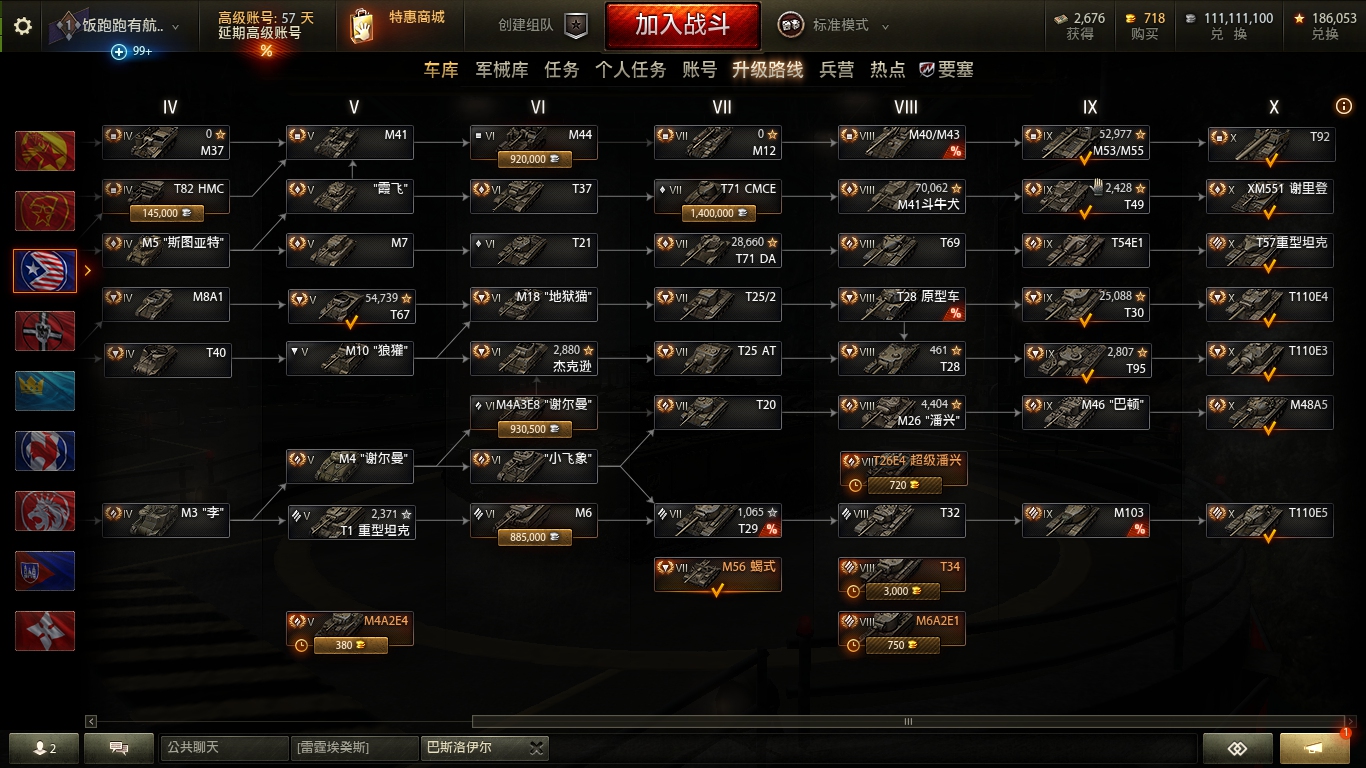
Task: Switch to the 车库 tab
Action: (441, 70)
